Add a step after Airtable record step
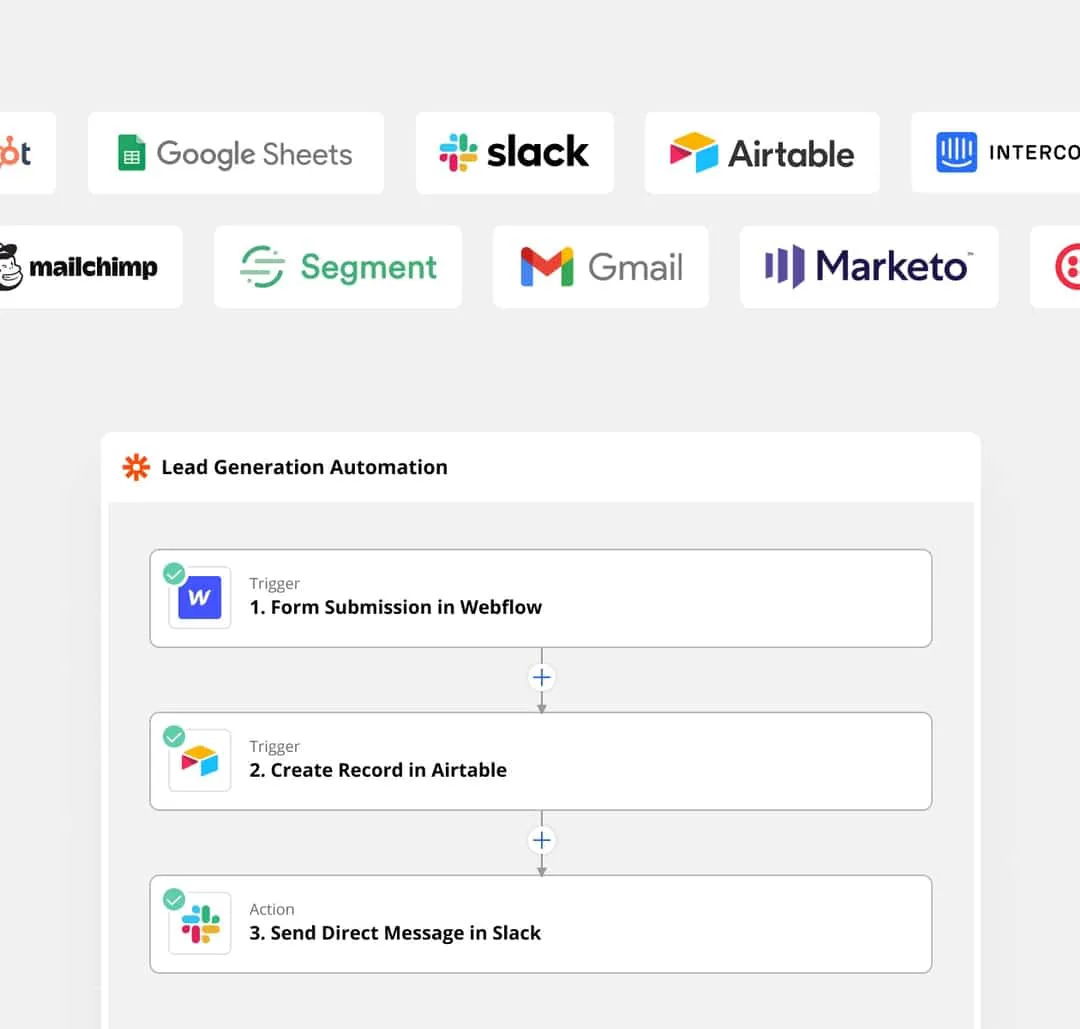Image resolution: width=1080 pixels, height=1029 pixels. 541,840
